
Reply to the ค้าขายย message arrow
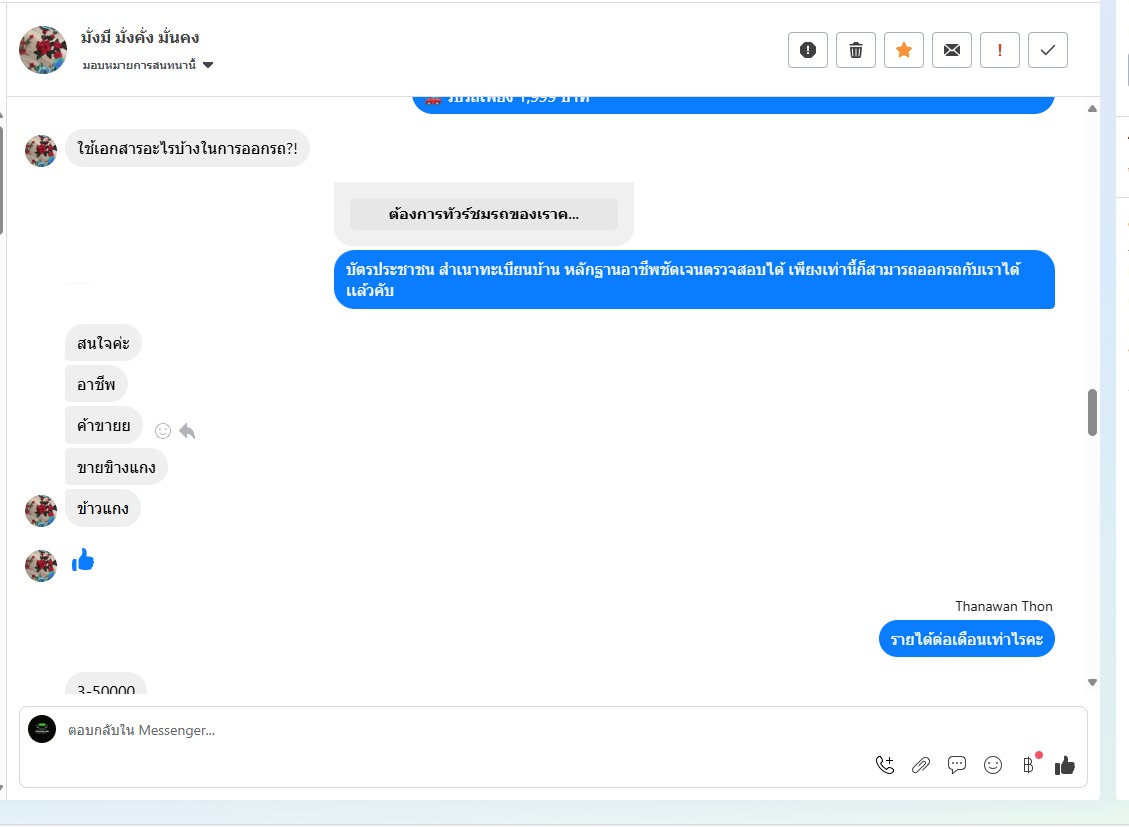pyautogui.click(x=187, y=430)
